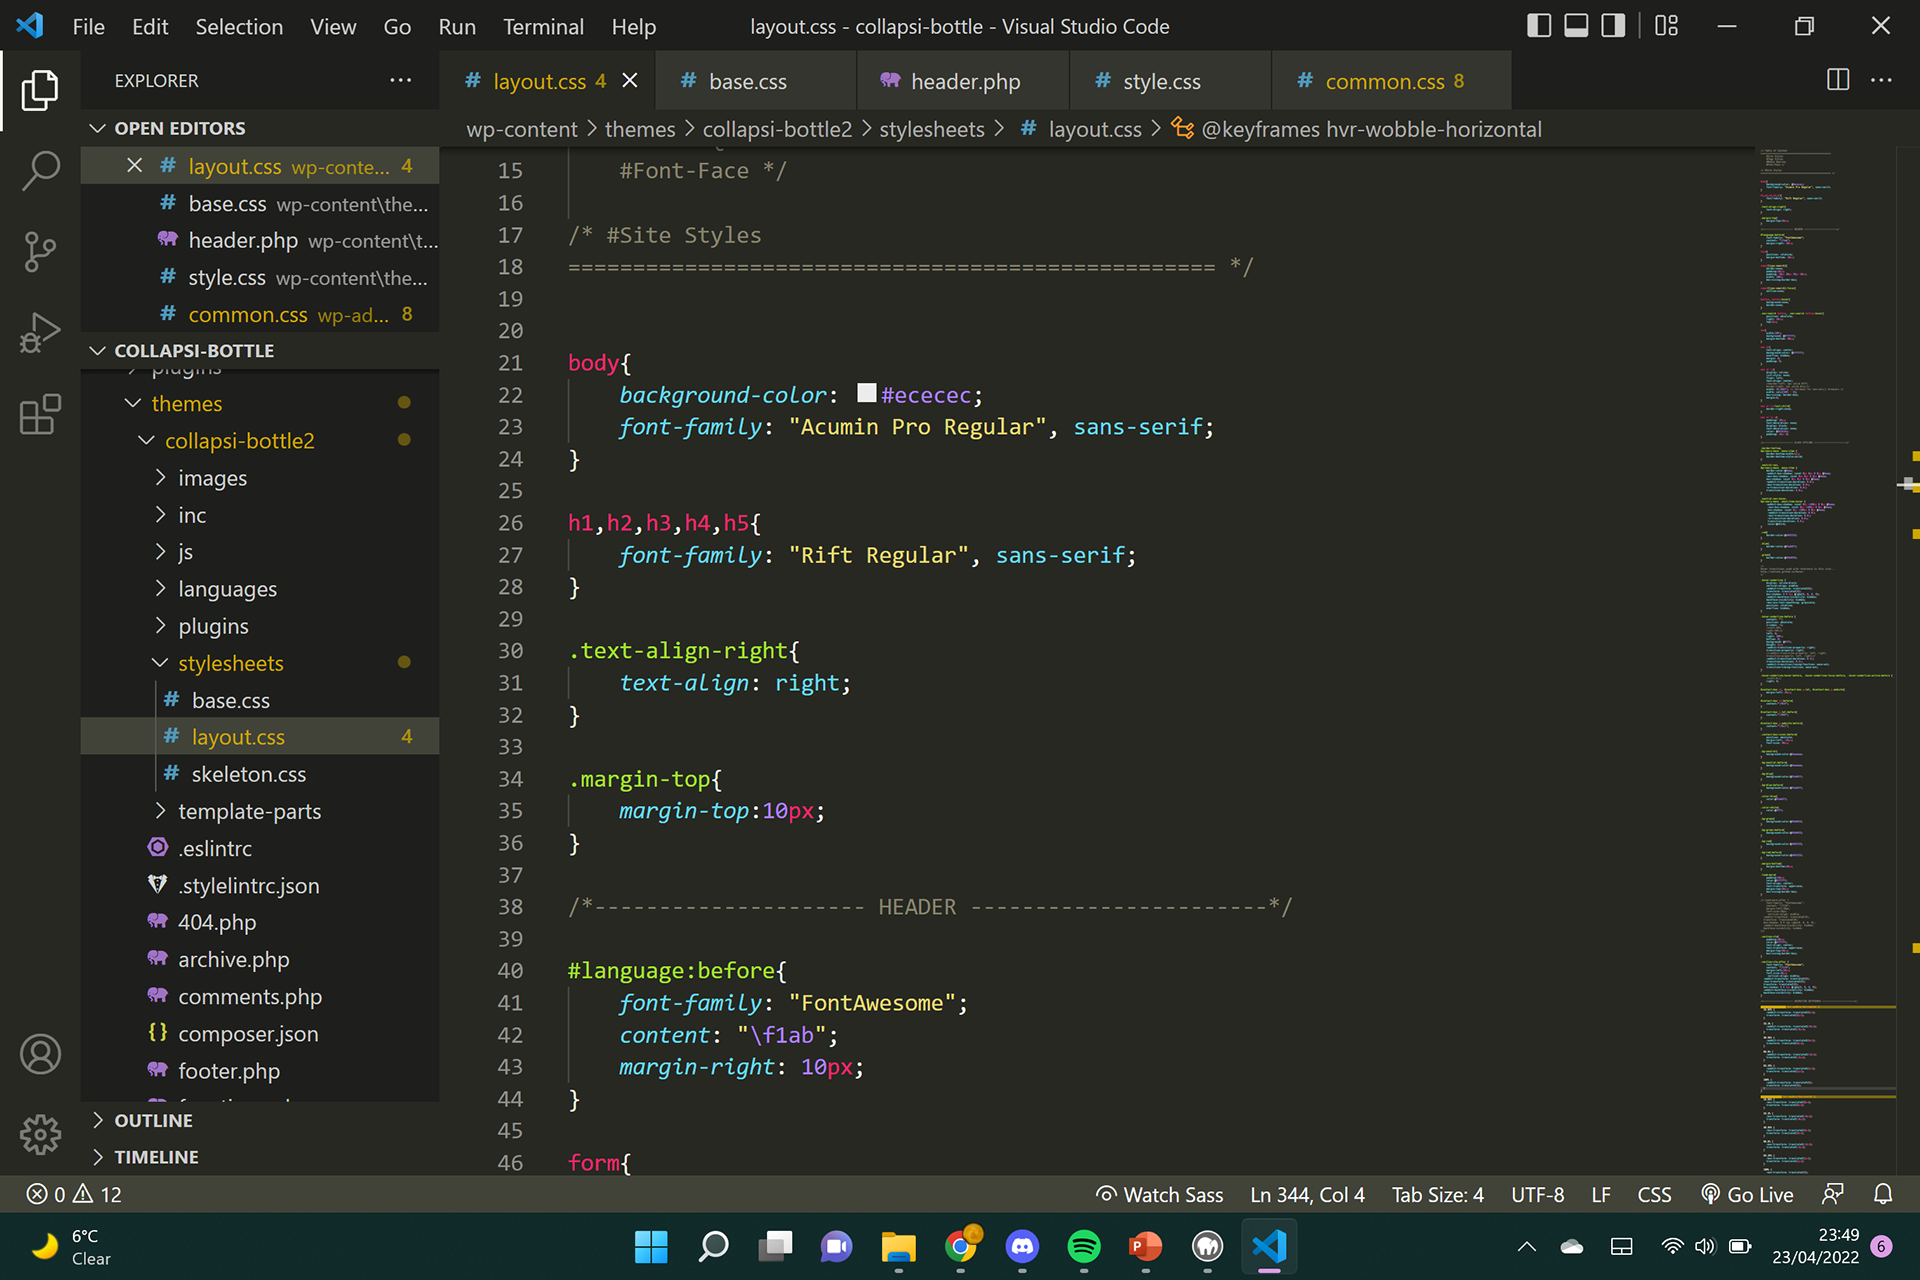Expand the images folder
This screenshot has width=1920, height=1280.
pyautogui.click(x=160, y=478)
